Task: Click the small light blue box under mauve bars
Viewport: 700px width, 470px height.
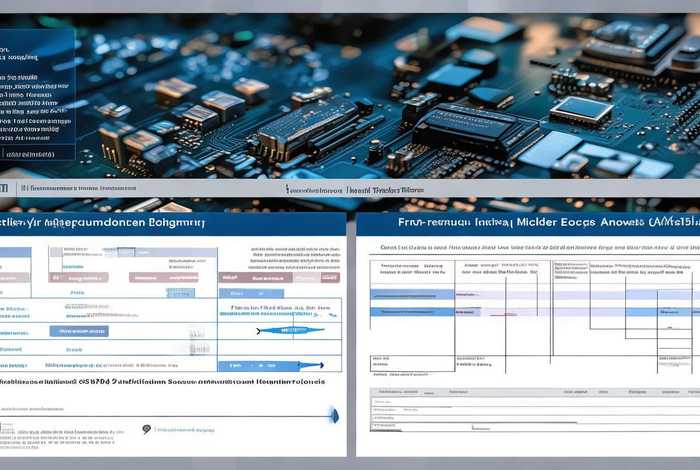Action: pyautogui.click(x=180, y=293)
